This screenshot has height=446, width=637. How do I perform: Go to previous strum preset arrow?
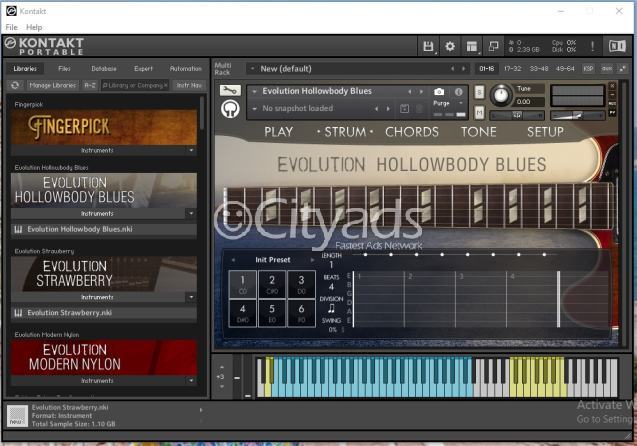[x=233, y=260]
